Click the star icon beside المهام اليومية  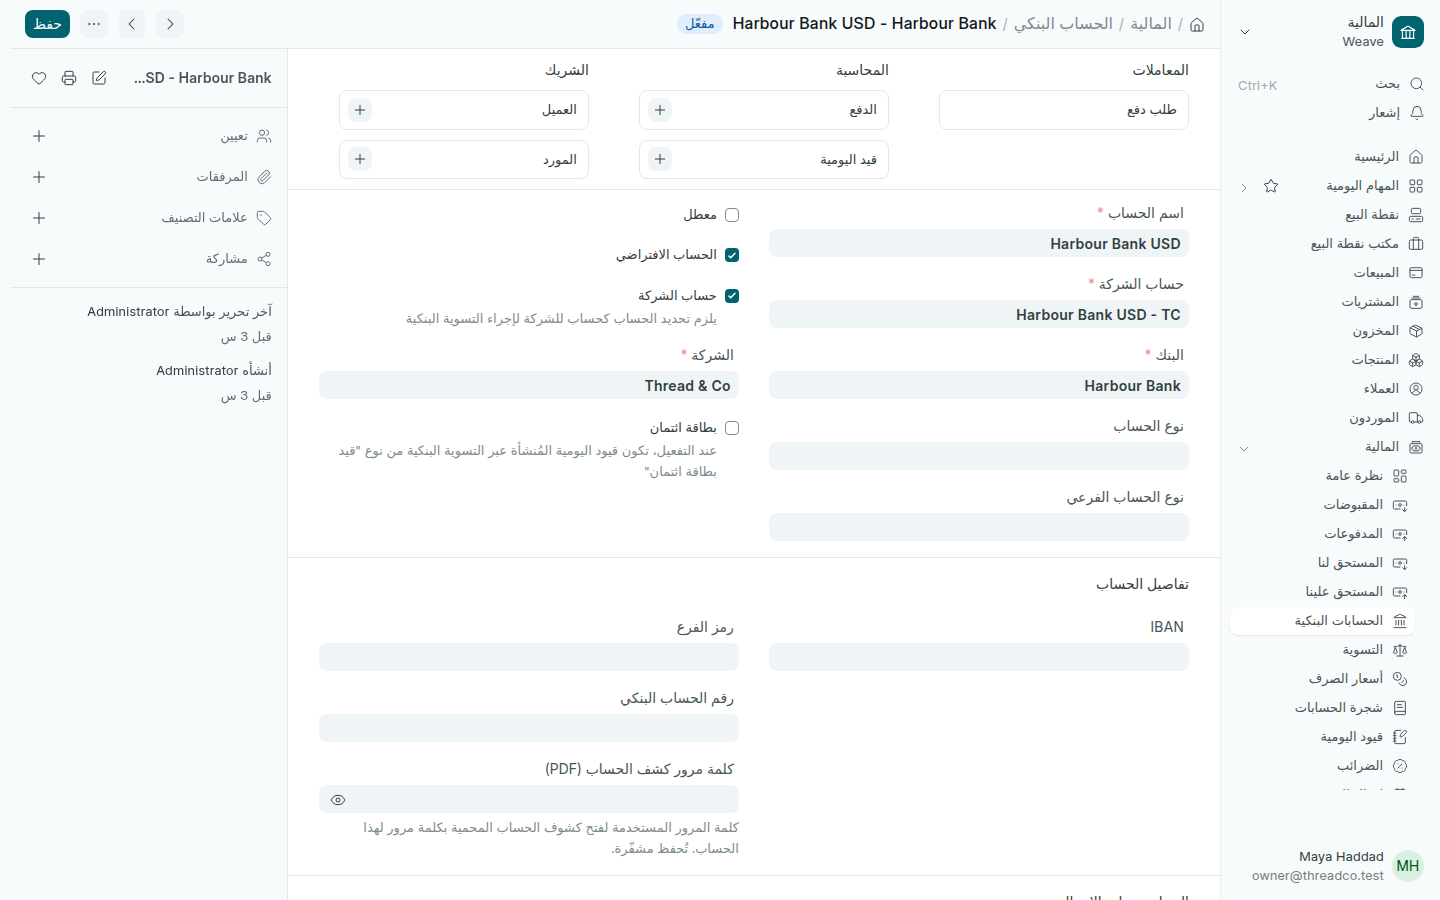1271,186
